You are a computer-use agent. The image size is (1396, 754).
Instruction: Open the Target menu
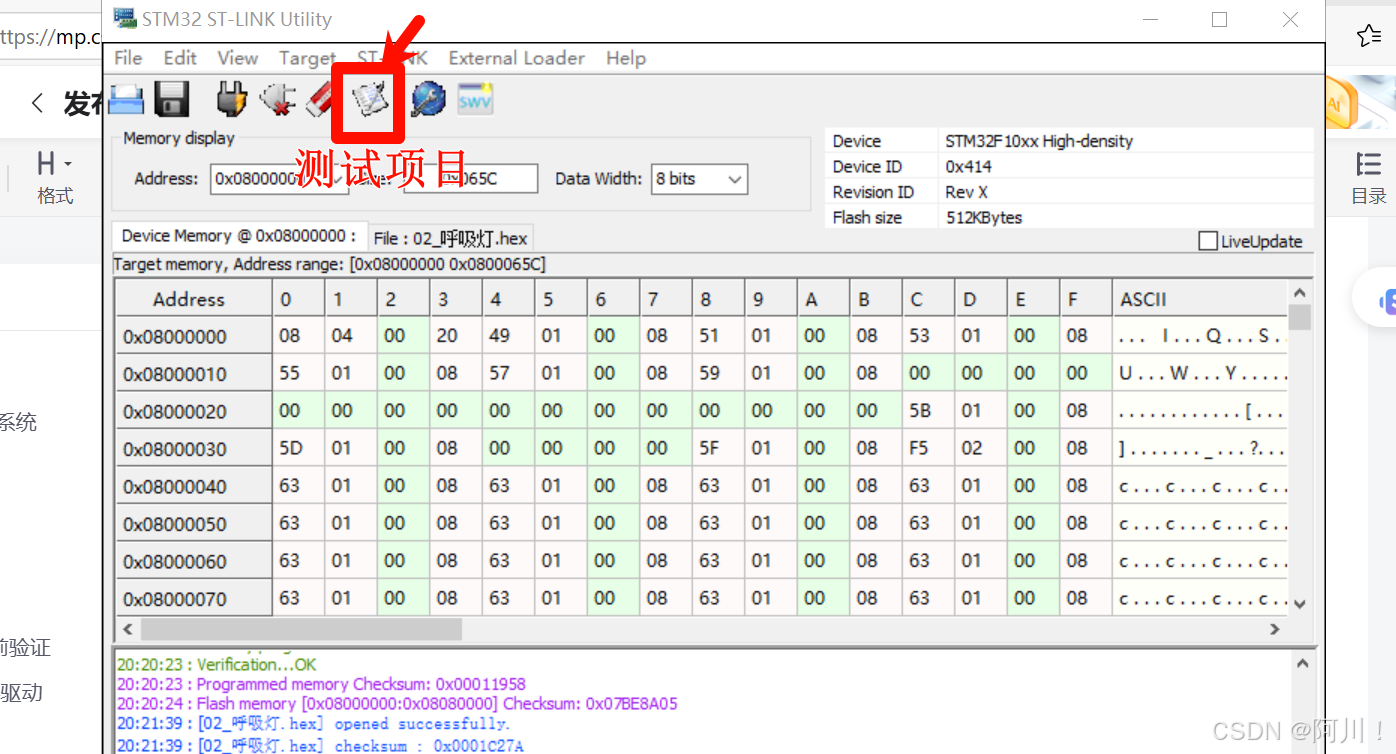coord(307,58)
